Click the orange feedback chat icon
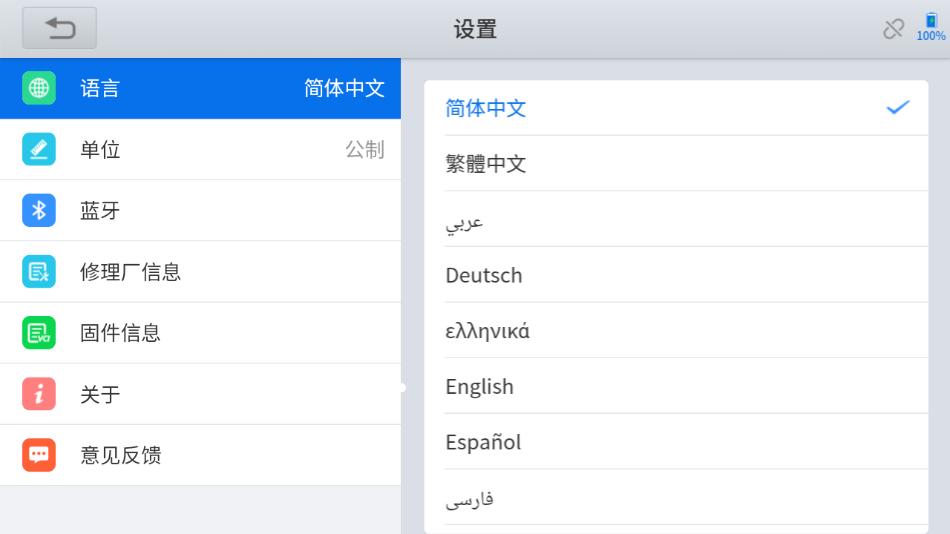950x534 pixels. point(39,455)
